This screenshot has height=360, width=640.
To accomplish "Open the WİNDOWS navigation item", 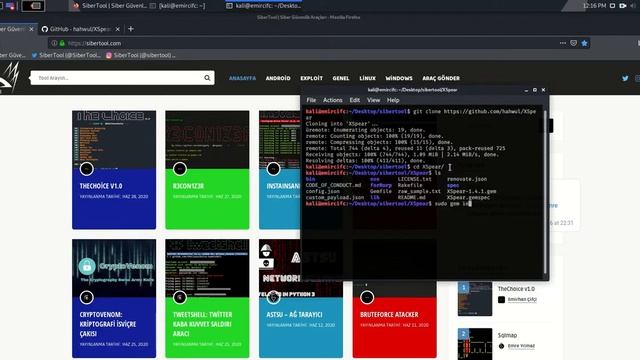I will (x=399, y=78).
